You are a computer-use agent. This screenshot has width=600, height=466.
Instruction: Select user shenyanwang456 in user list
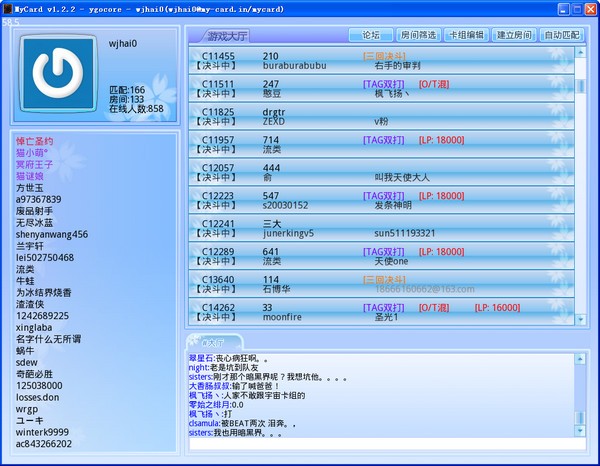coord(52,235)
